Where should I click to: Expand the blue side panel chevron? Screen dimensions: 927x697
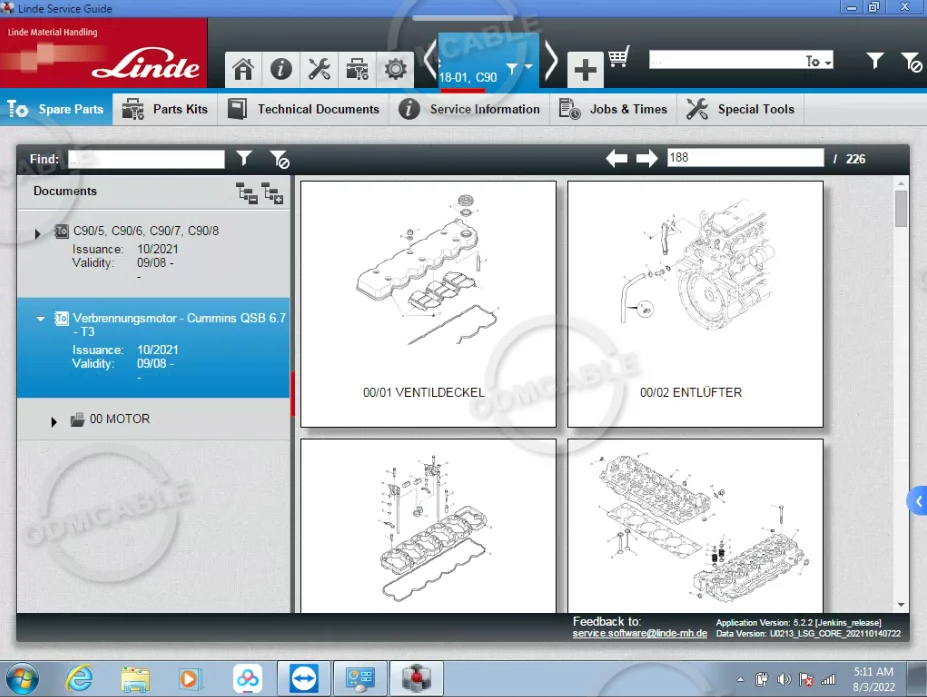click(918, 501)
